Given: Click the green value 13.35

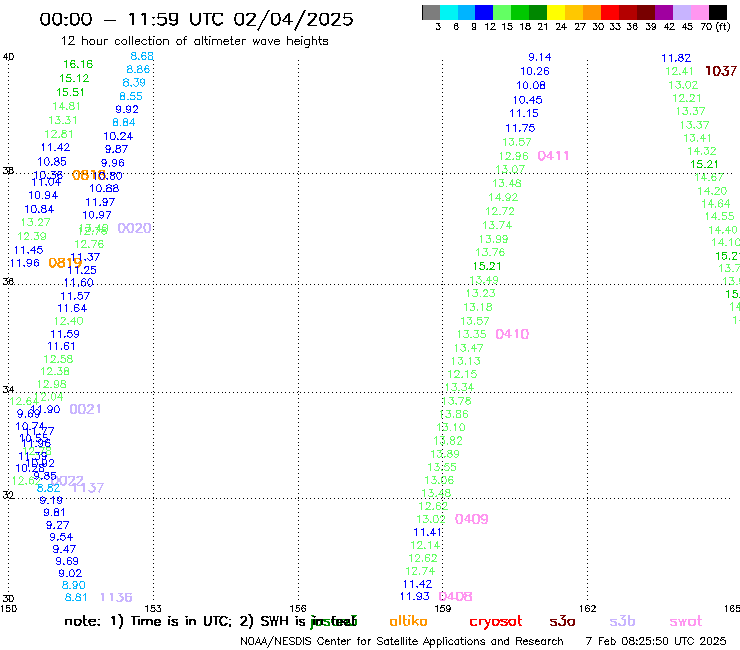Looking at the screenshot, I should pyautogui.click(x=471, y=334).
